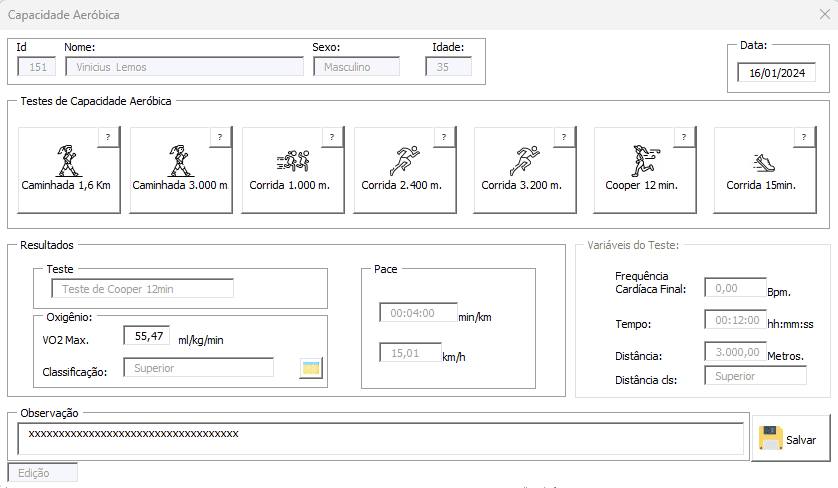The height and width of the screenshot is (488, 838).
Task: Select the Corrida 3.200 m test
Action: pos(524,170)
